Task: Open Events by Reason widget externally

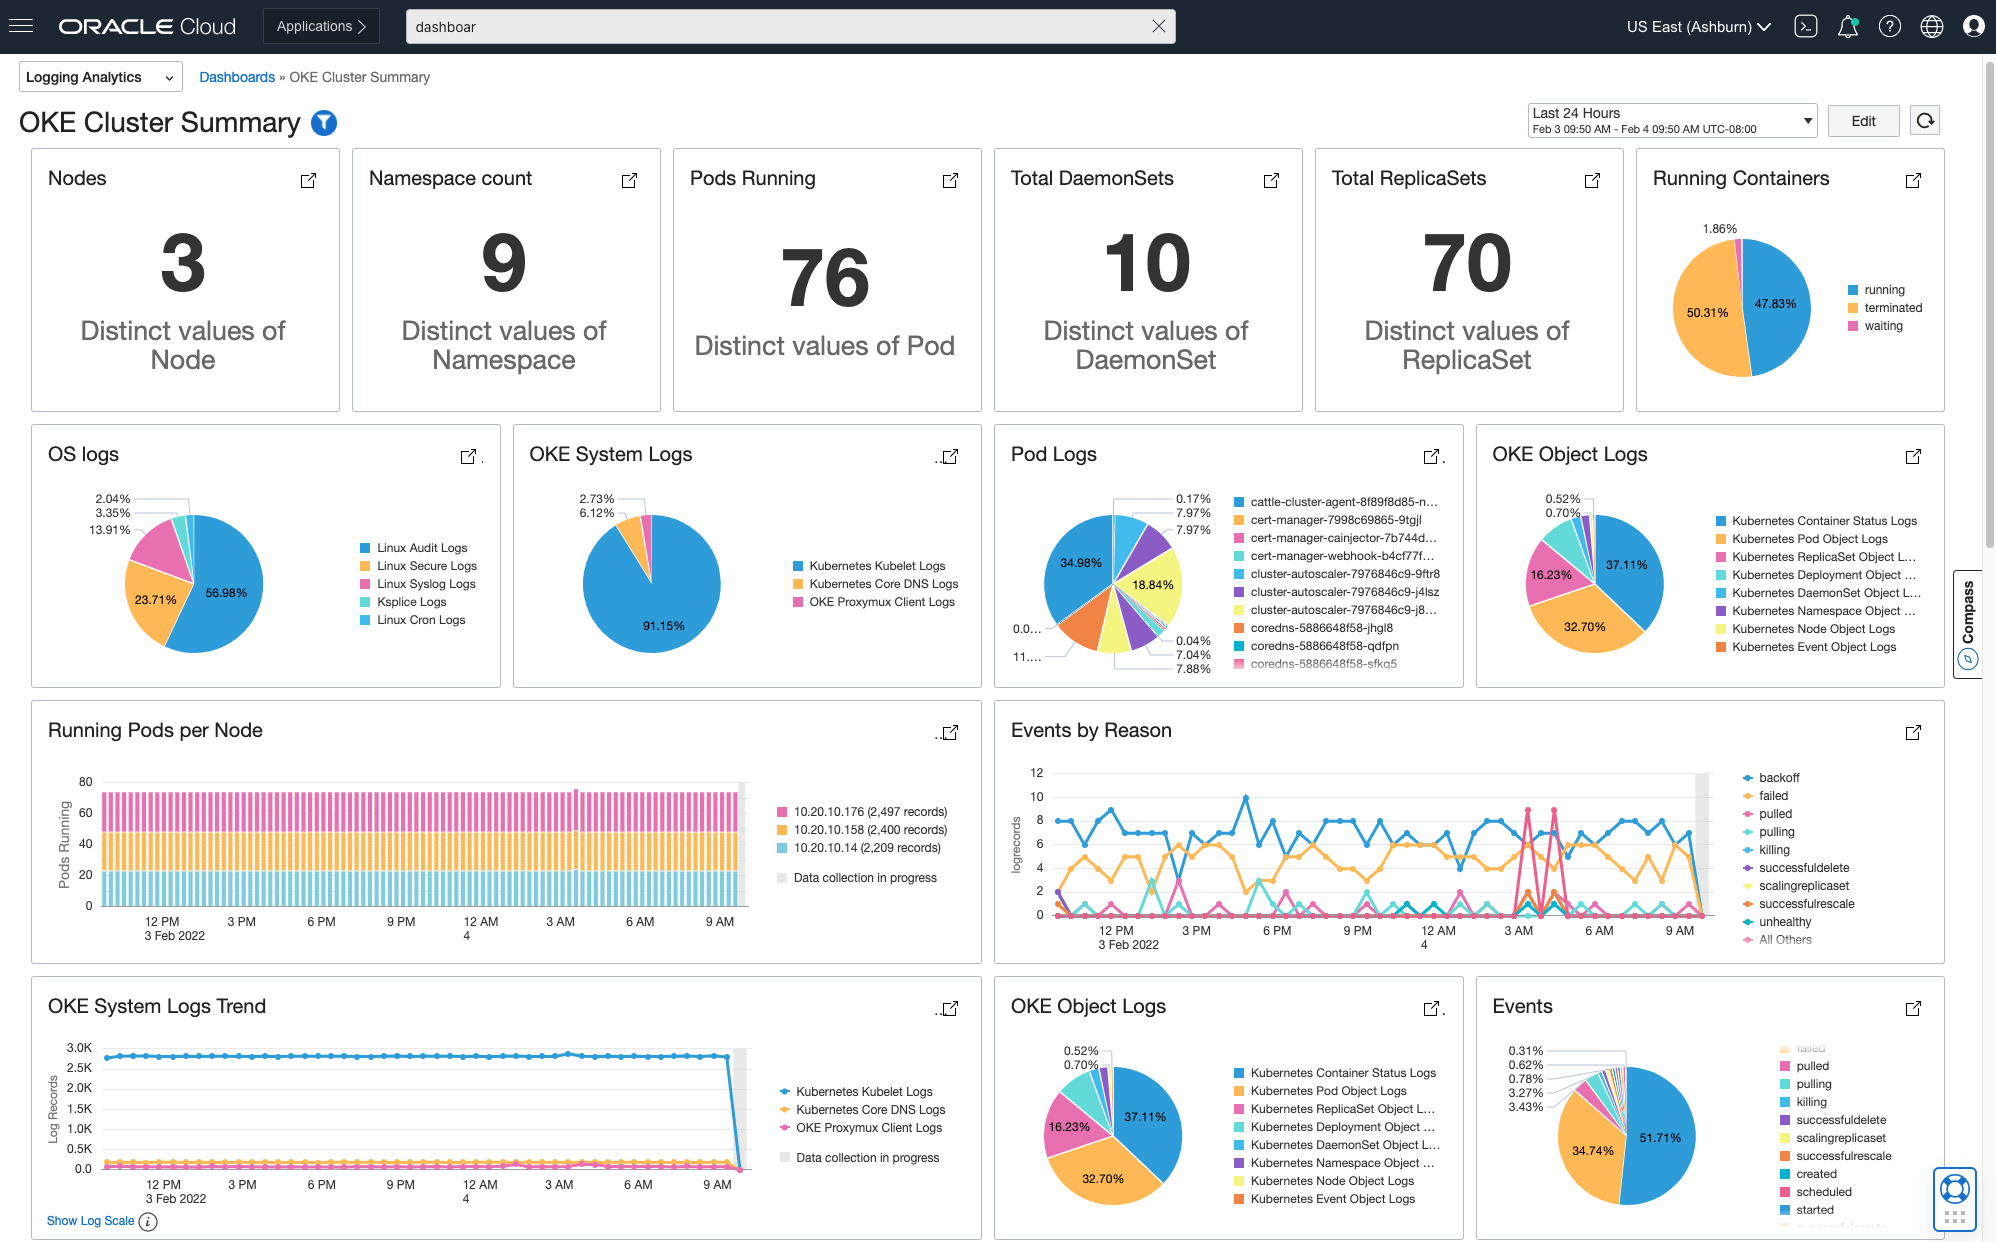Action: click(x=1913, y=732)
